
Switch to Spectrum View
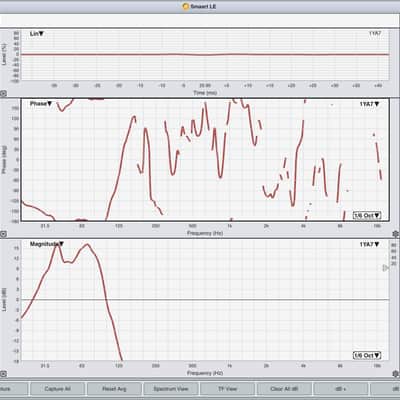(x=171, y=389)
